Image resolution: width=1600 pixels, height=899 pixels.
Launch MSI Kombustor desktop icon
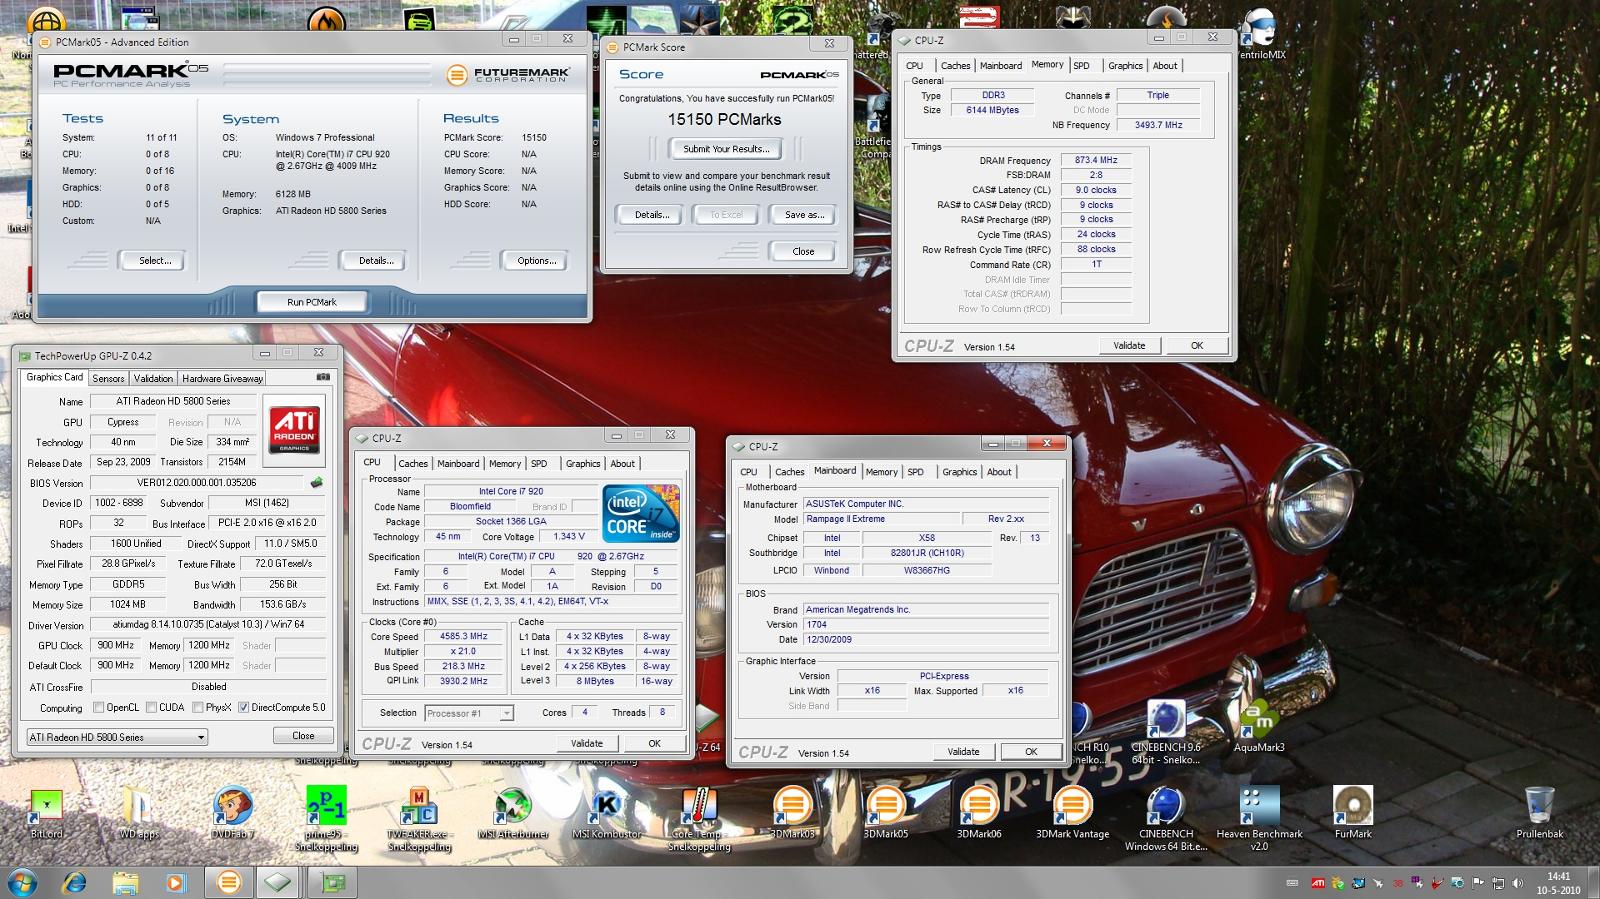[607, 813]
